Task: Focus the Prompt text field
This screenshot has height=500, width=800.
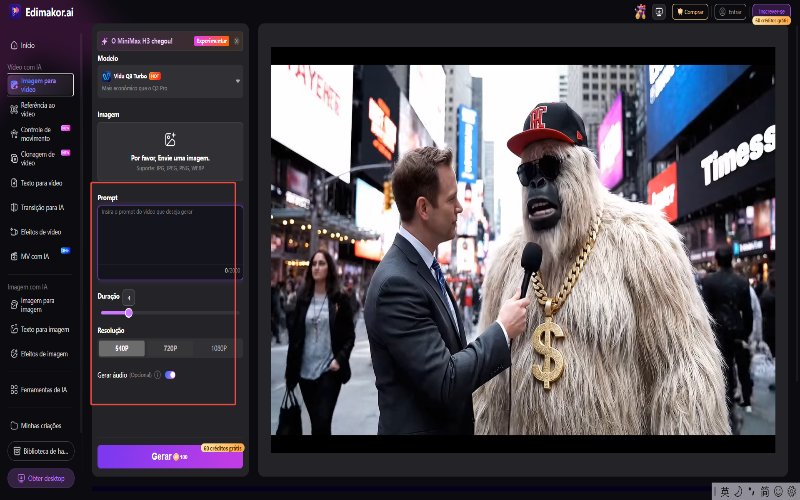Action: point(170,242)
